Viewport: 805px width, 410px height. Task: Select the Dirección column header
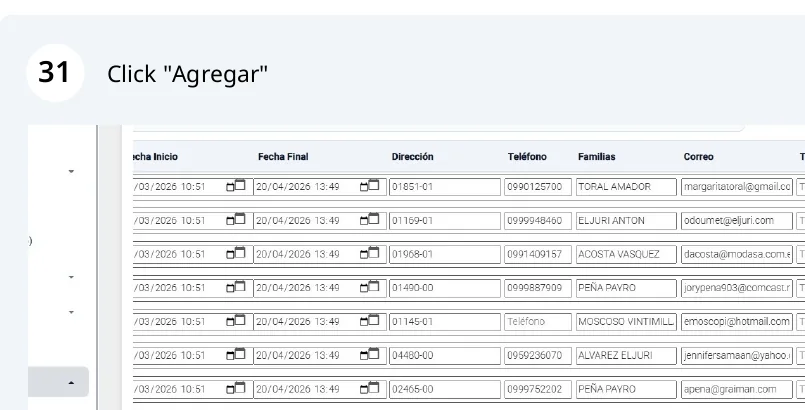(412, 157)
